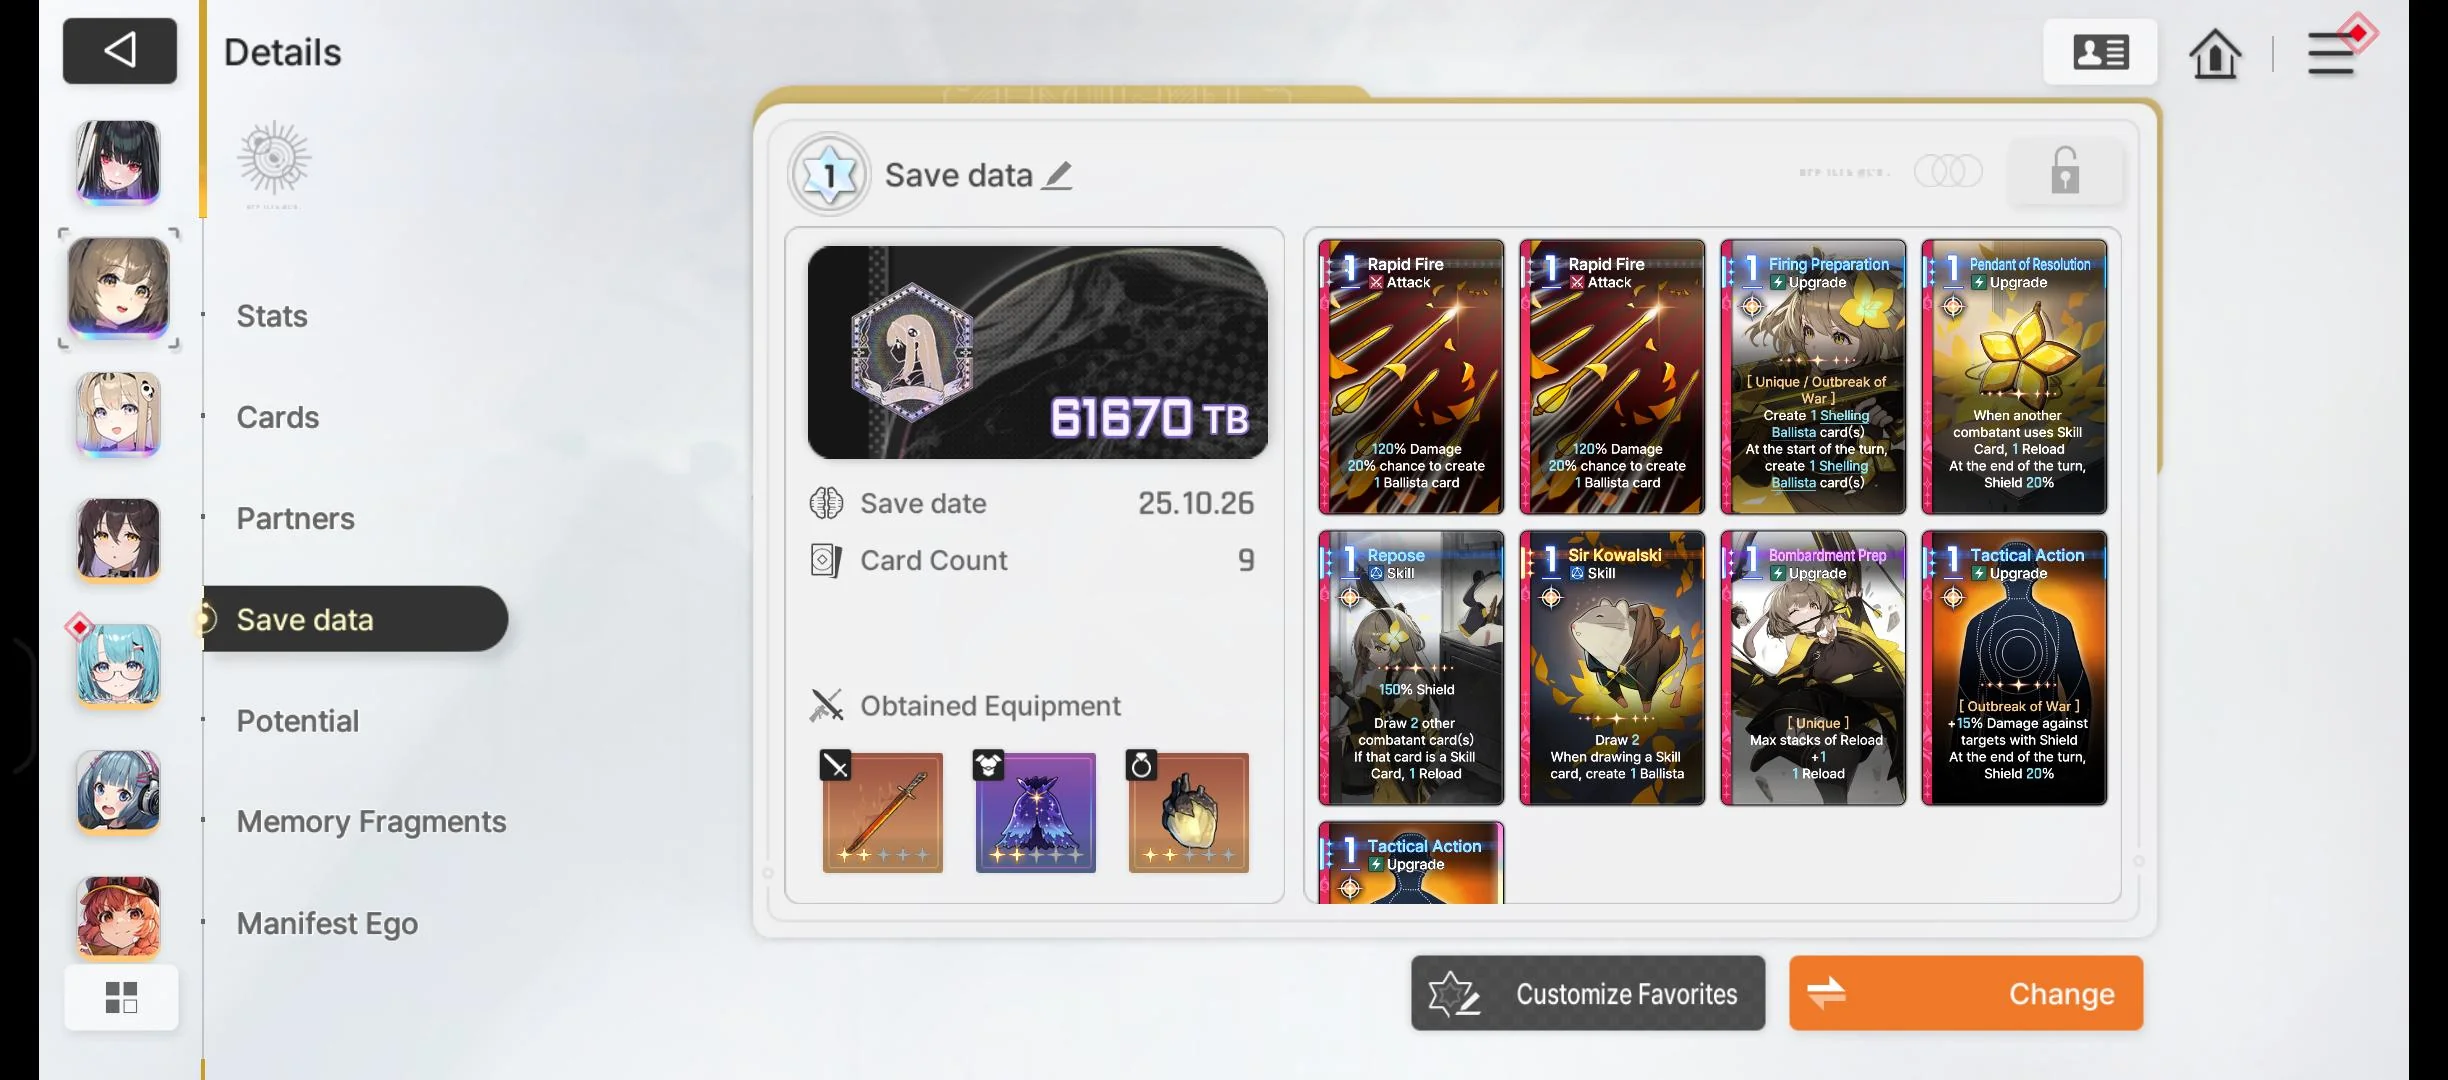Select the Sir Kowalski skill card
Image resolution: width=2448 pixels, height=1080 pixels.
[x=1612, y=668]
